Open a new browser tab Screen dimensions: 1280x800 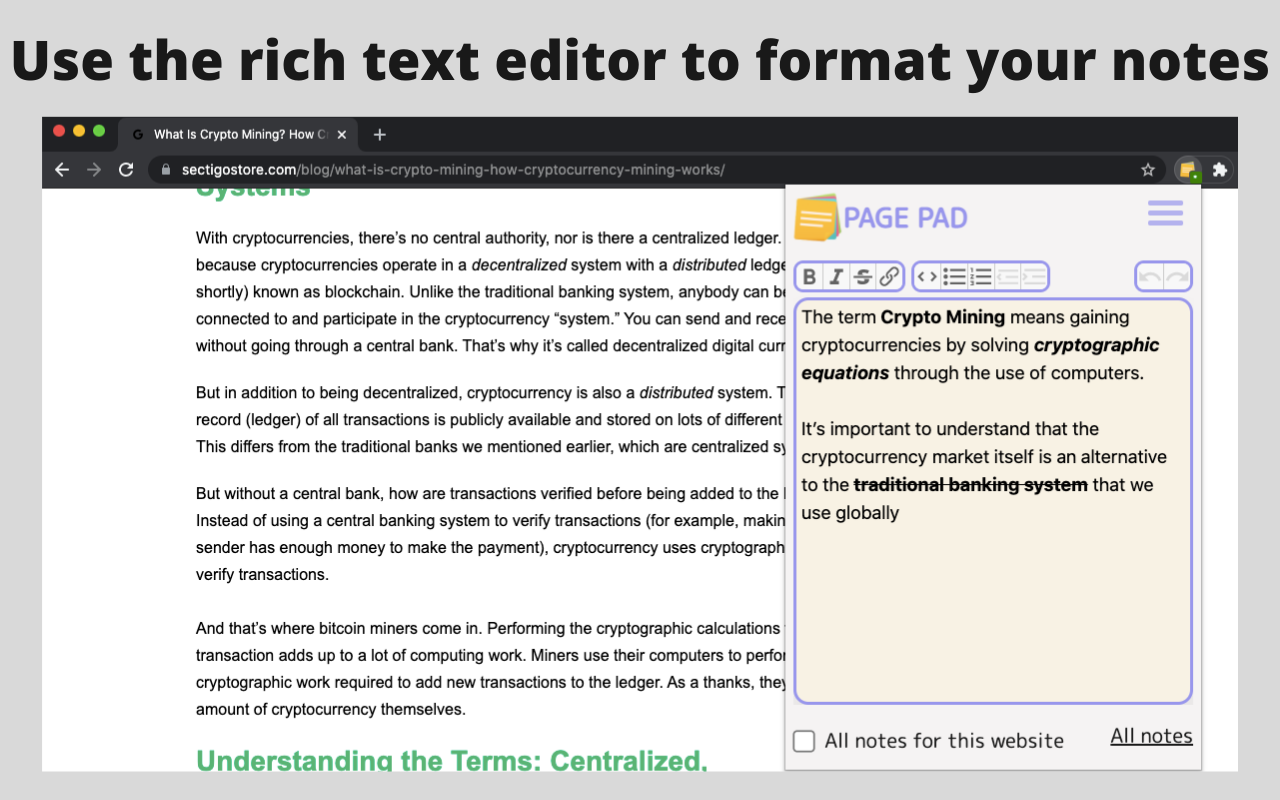tap(379, 134)
